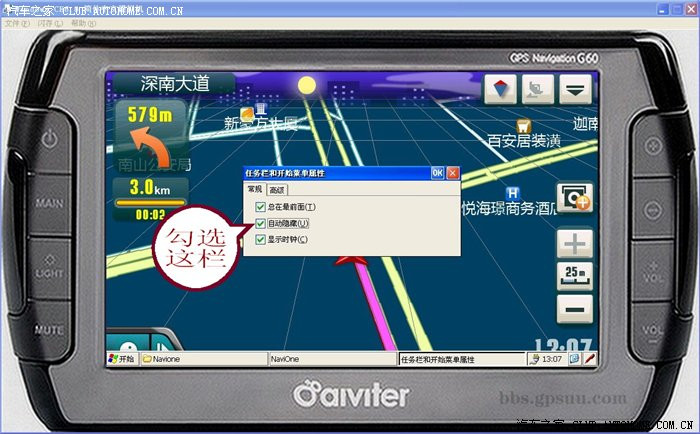This screenshot has width=700, height=434.
Task: Open the 开始 start button
Action: [122, 359]
